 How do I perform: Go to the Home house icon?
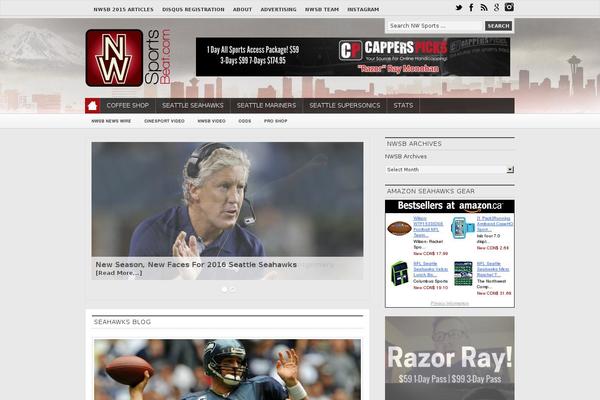point(92,106)
